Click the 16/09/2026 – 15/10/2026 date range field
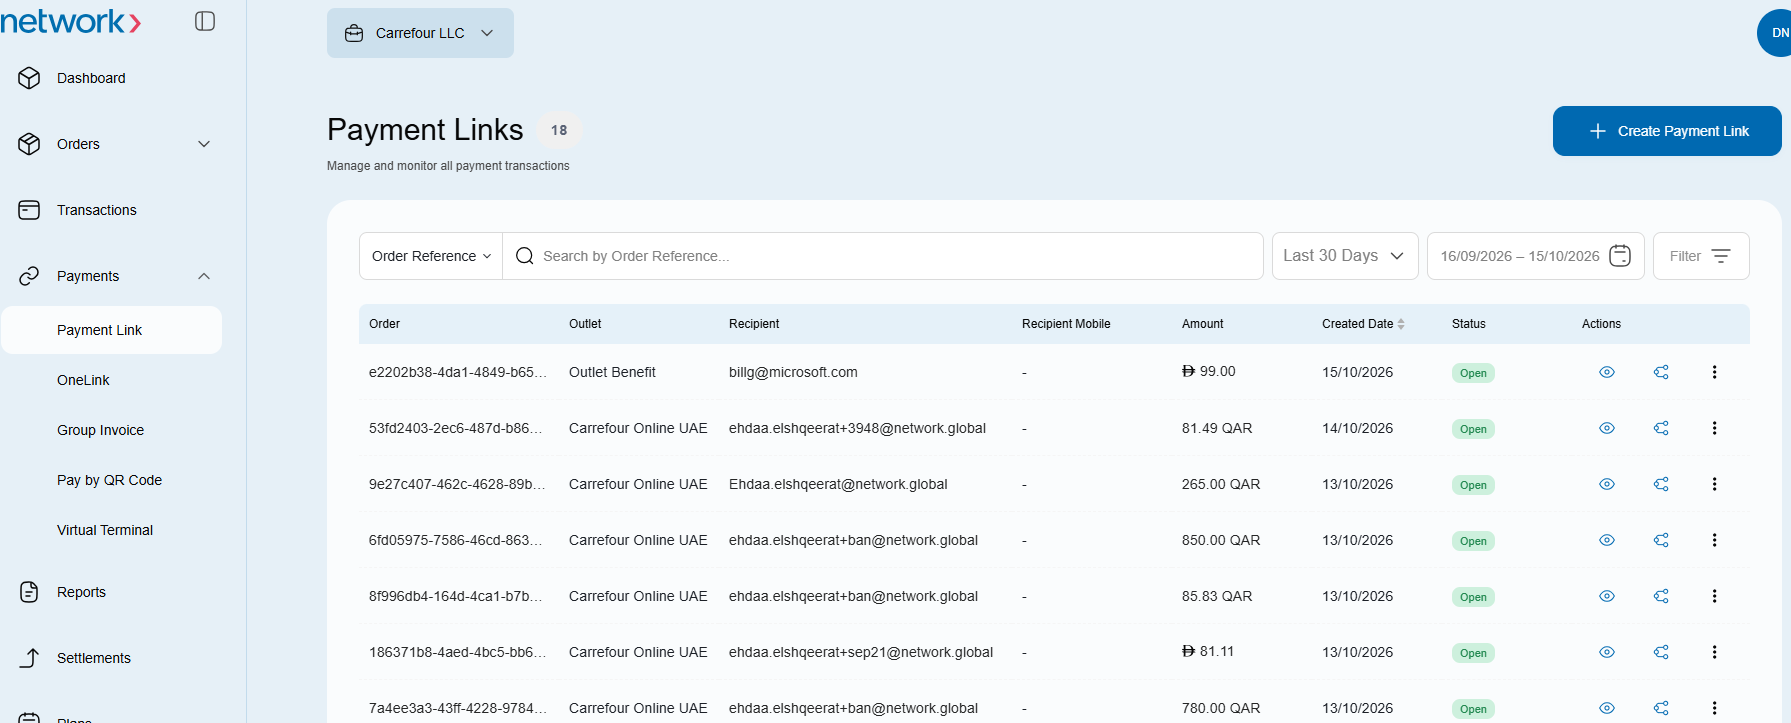This screenshot has height=723, width=1791. [1536, 256]
